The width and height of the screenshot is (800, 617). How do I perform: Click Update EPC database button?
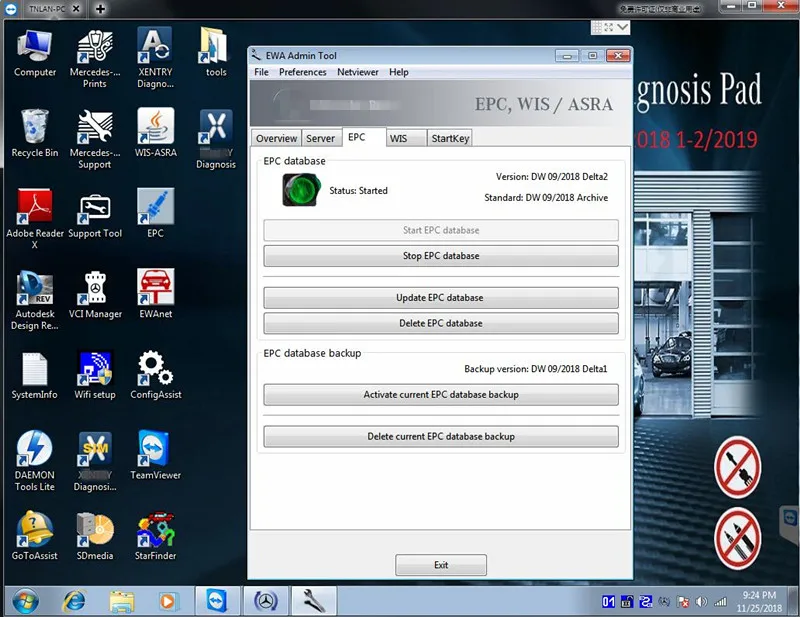click(441, 298)
